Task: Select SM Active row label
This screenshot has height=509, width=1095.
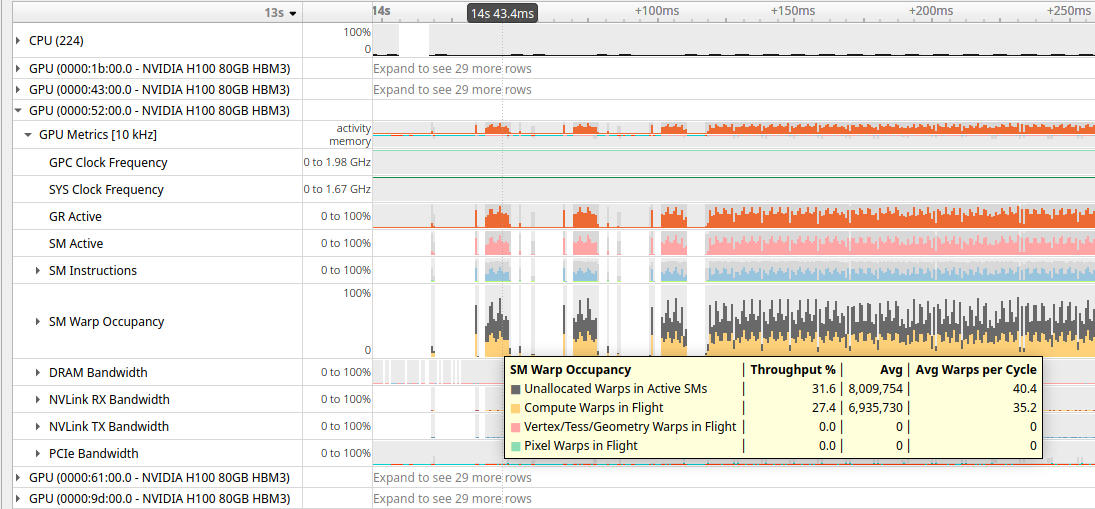Action: tap(76, 244)
